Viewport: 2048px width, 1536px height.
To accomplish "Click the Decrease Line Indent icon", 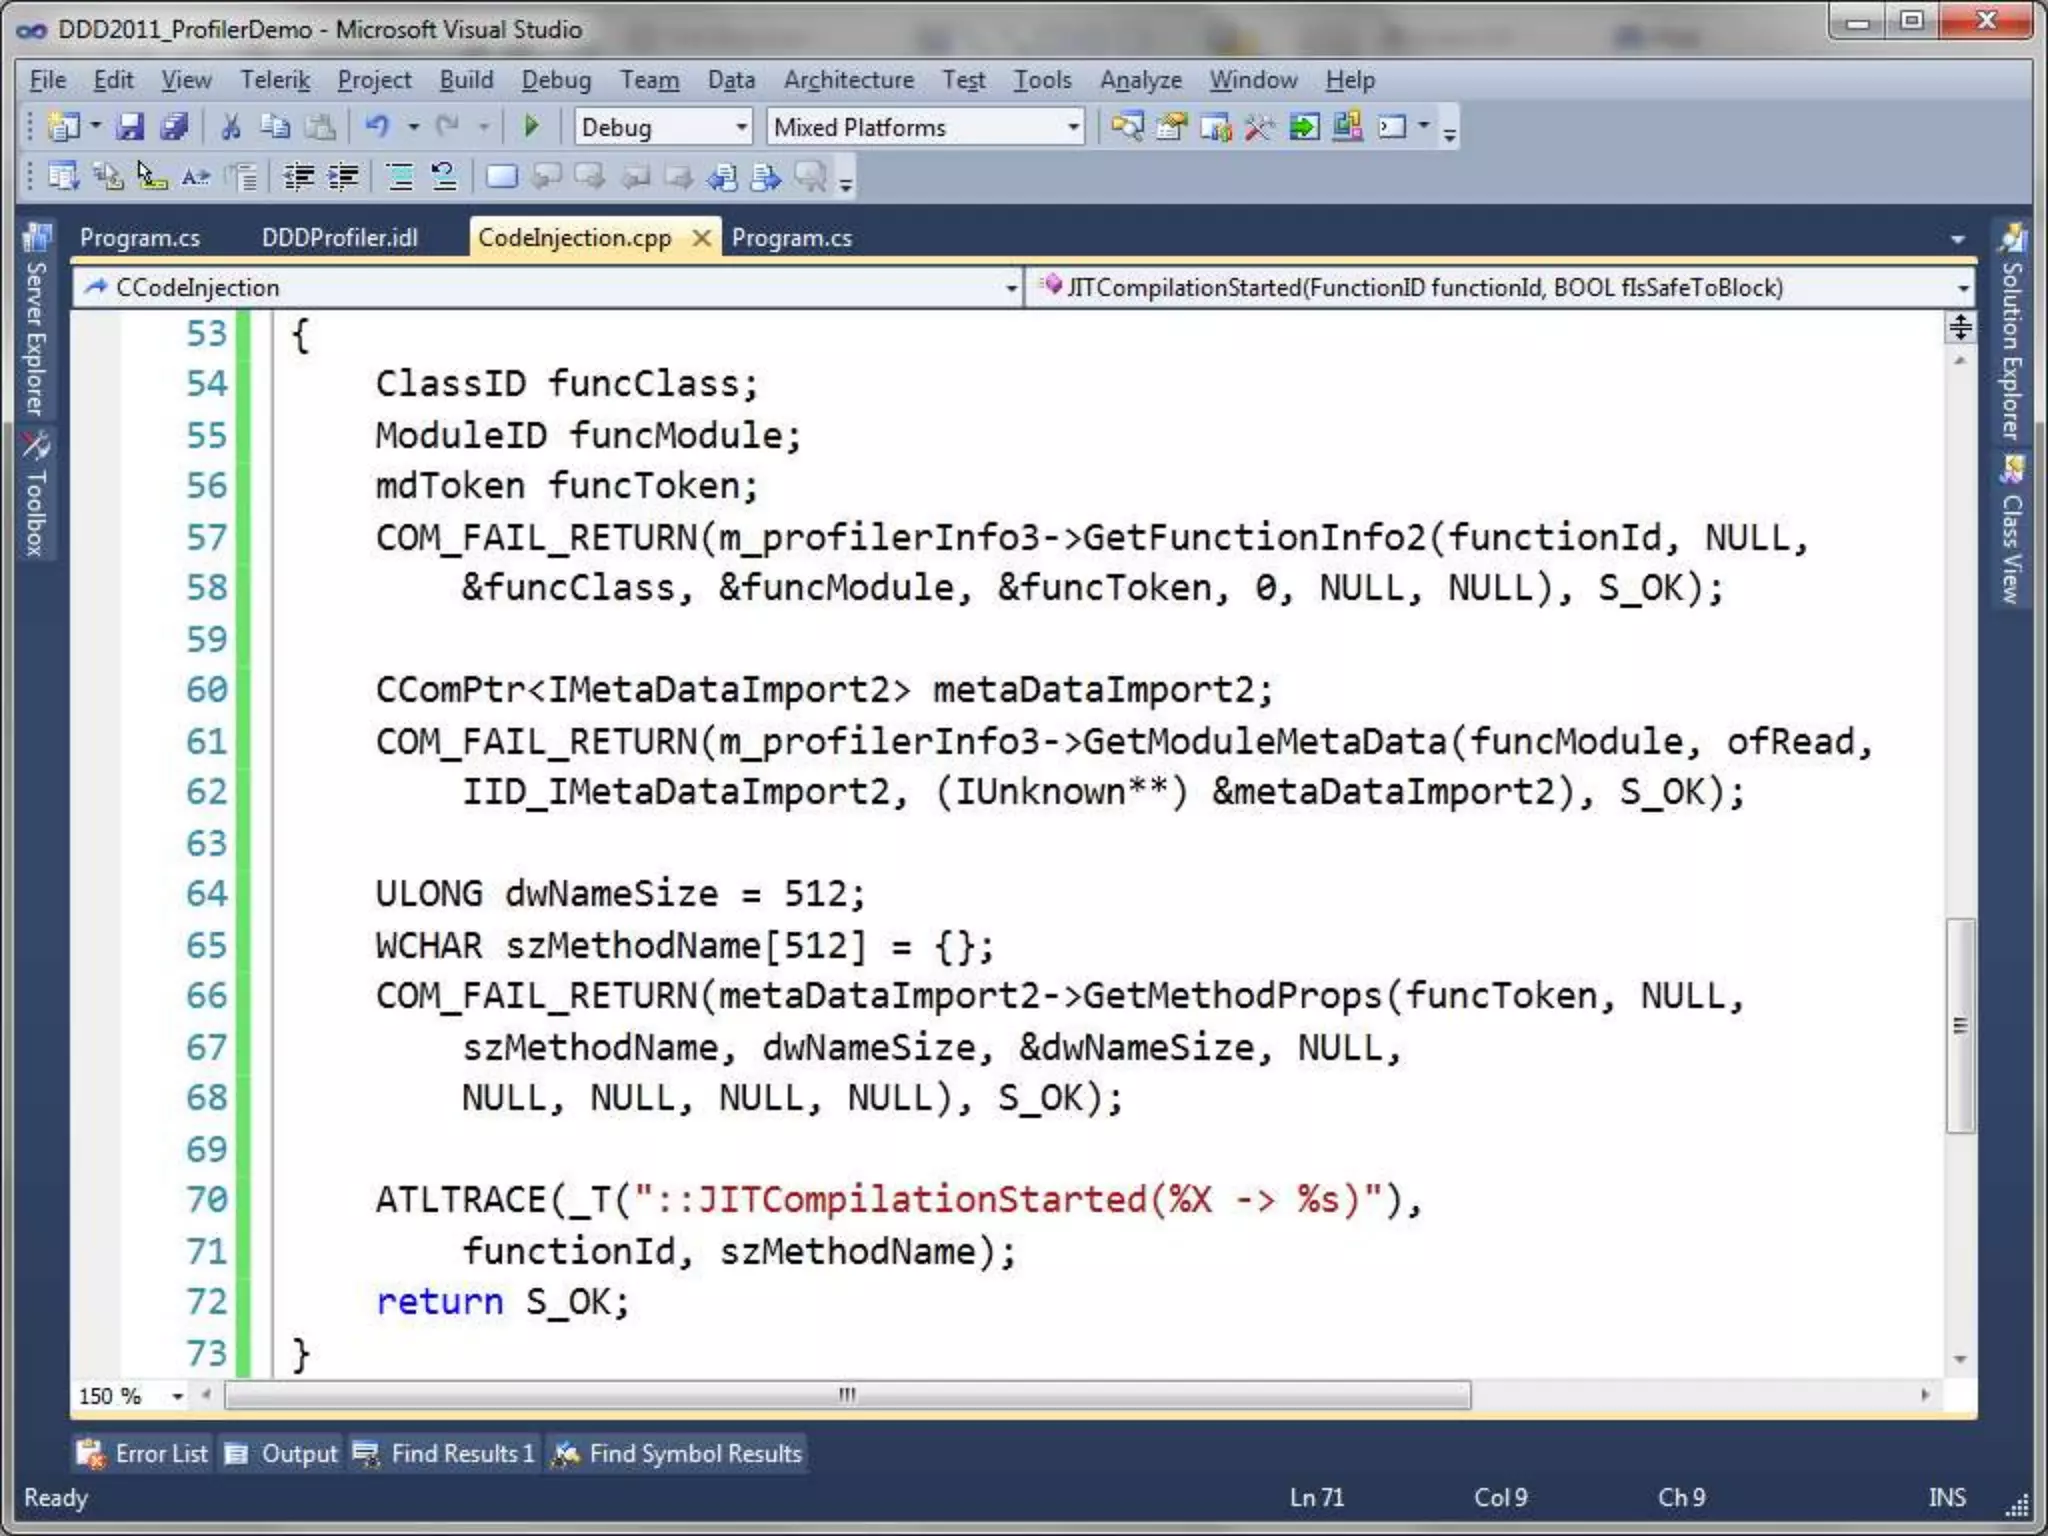I will 298,178.
